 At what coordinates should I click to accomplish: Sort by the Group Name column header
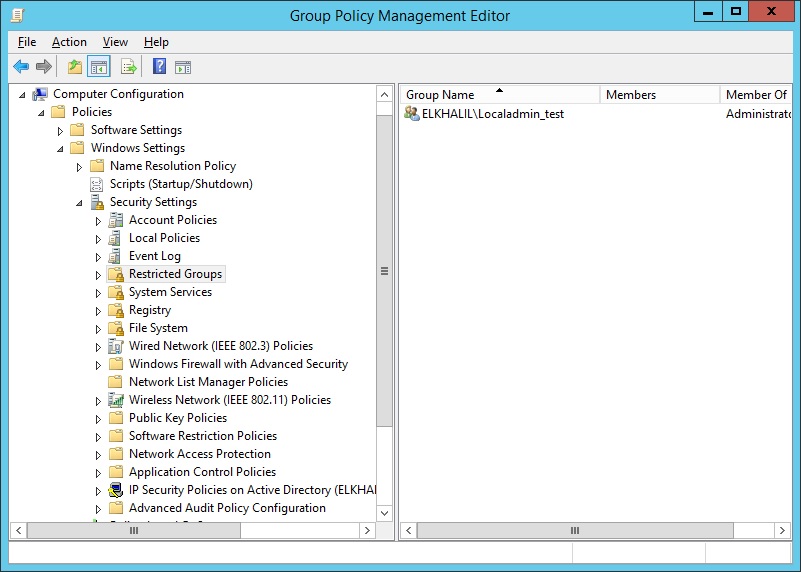pyautogui.click(x=500, y=94)
